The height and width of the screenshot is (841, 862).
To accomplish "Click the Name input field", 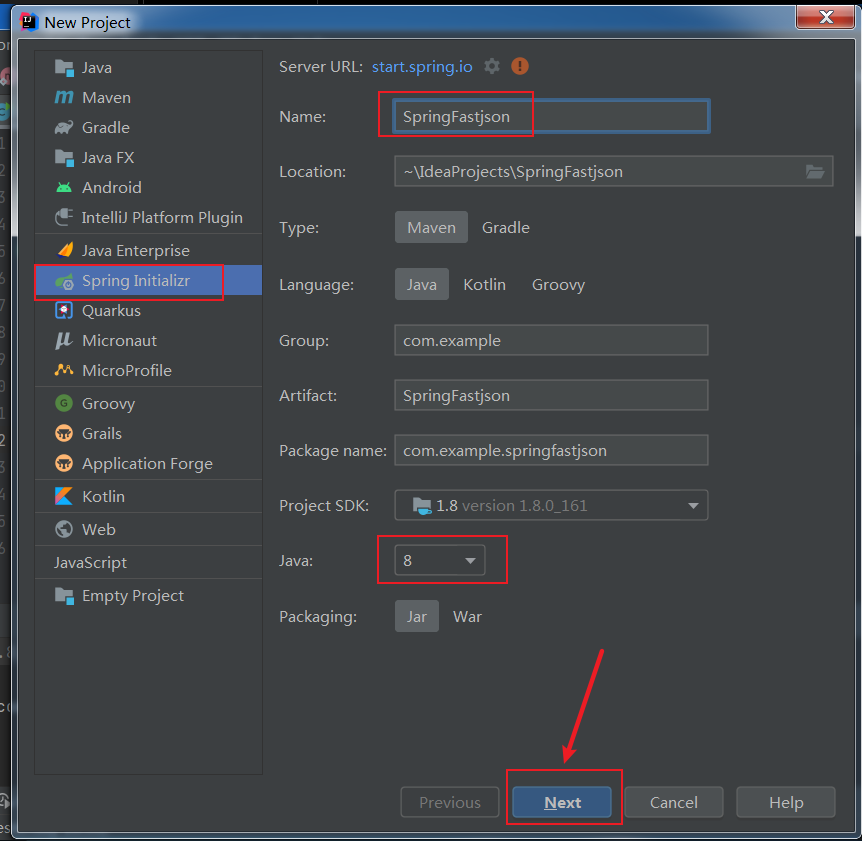I will [551, 116].
